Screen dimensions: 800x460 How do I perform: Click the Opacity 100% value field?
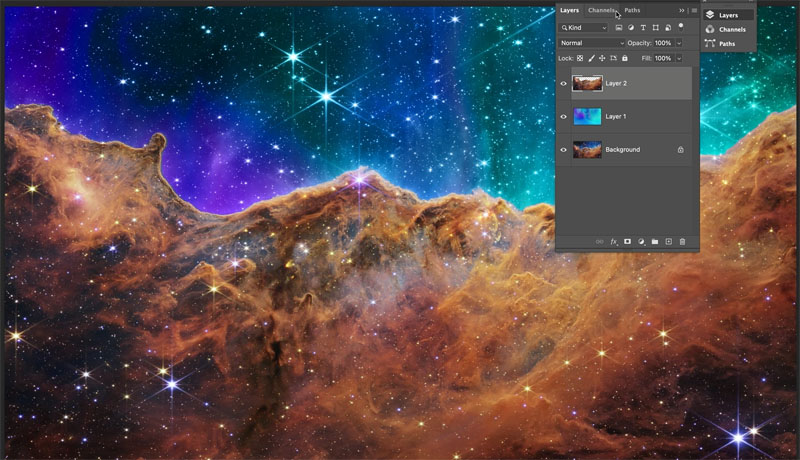(x=664, y=43)
